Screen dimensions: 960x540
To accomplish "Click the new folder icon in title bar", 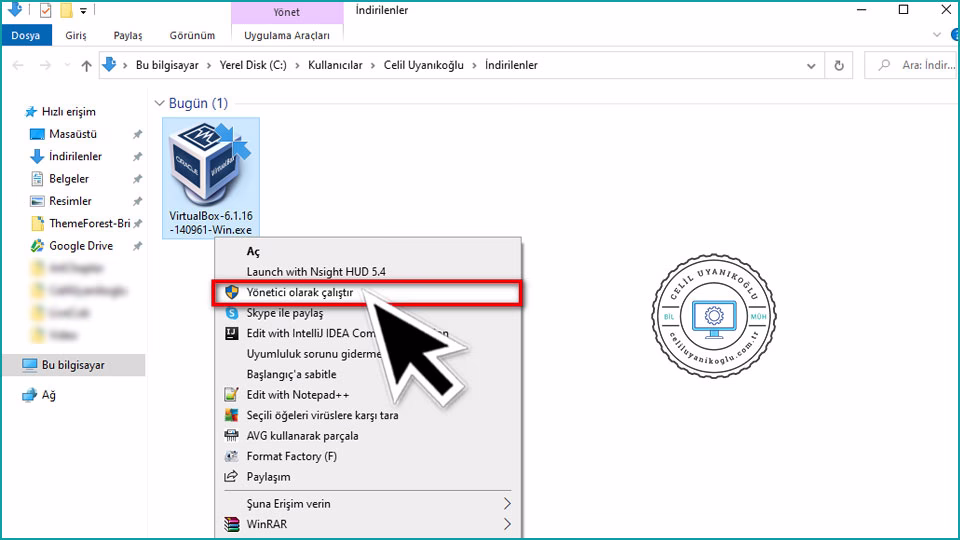I will [x=67, y=10].
